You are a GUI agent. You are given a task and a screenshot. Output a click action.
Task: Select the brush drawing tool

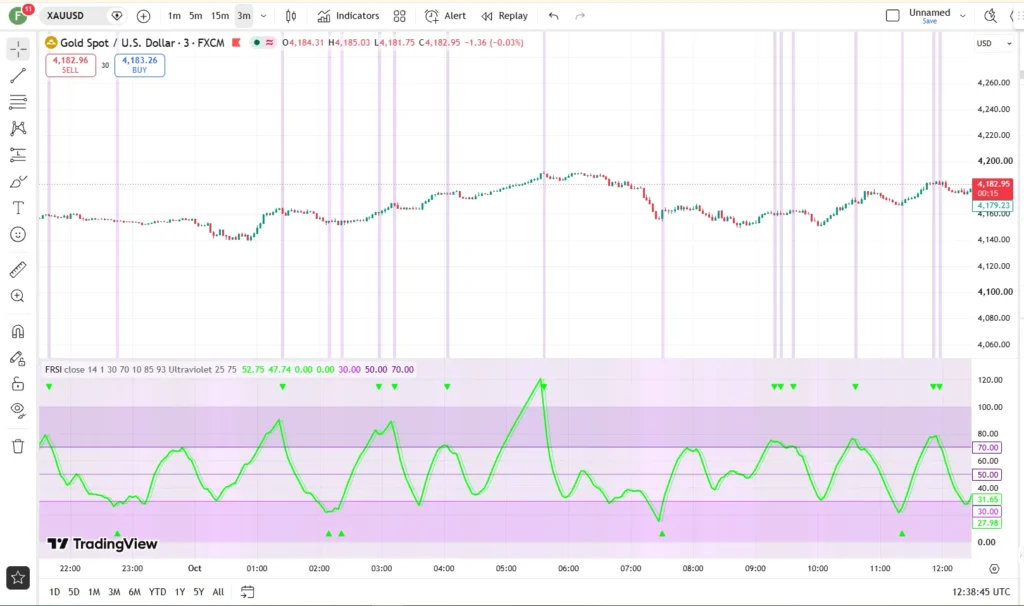pyautogui.click(x=18, y=182)
